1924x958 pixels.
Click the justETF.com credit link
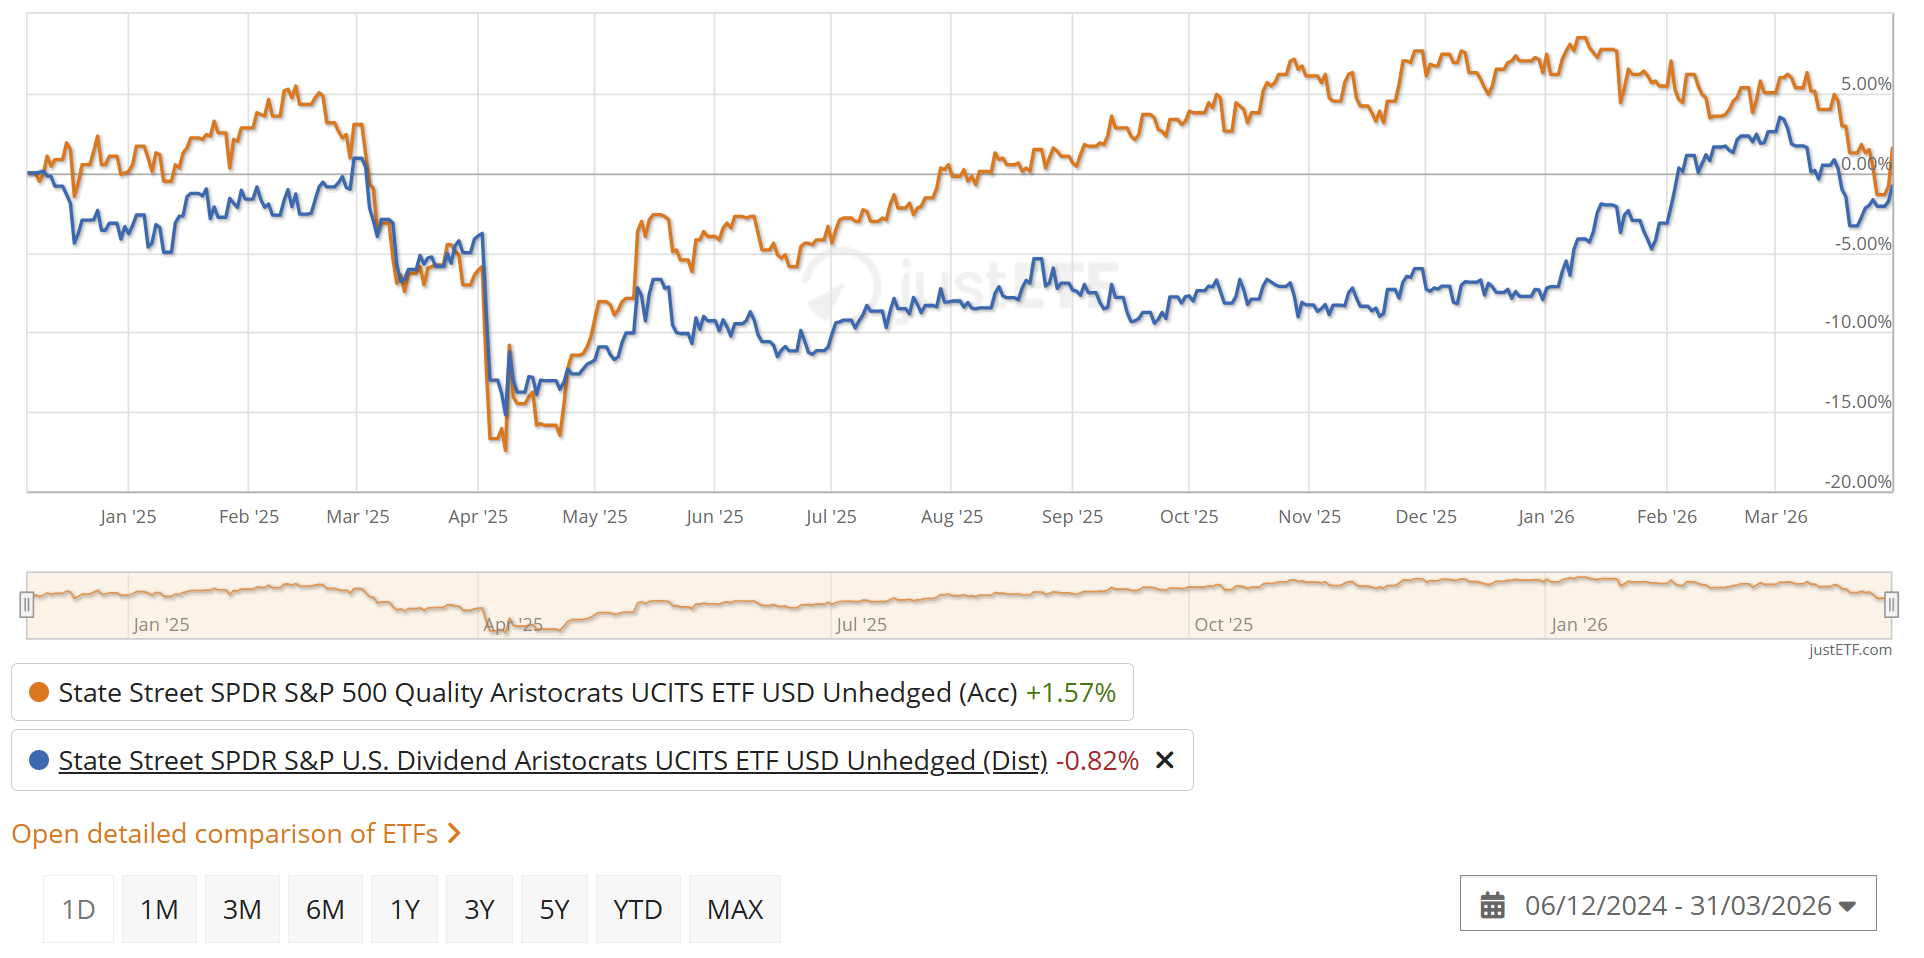(1850, 650)
